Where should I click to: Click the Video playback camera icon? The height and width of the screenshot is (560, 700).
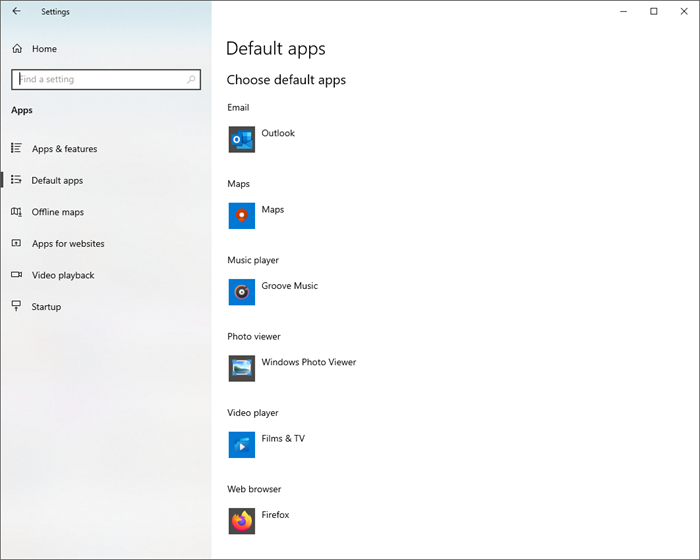(x=17, y=275)
